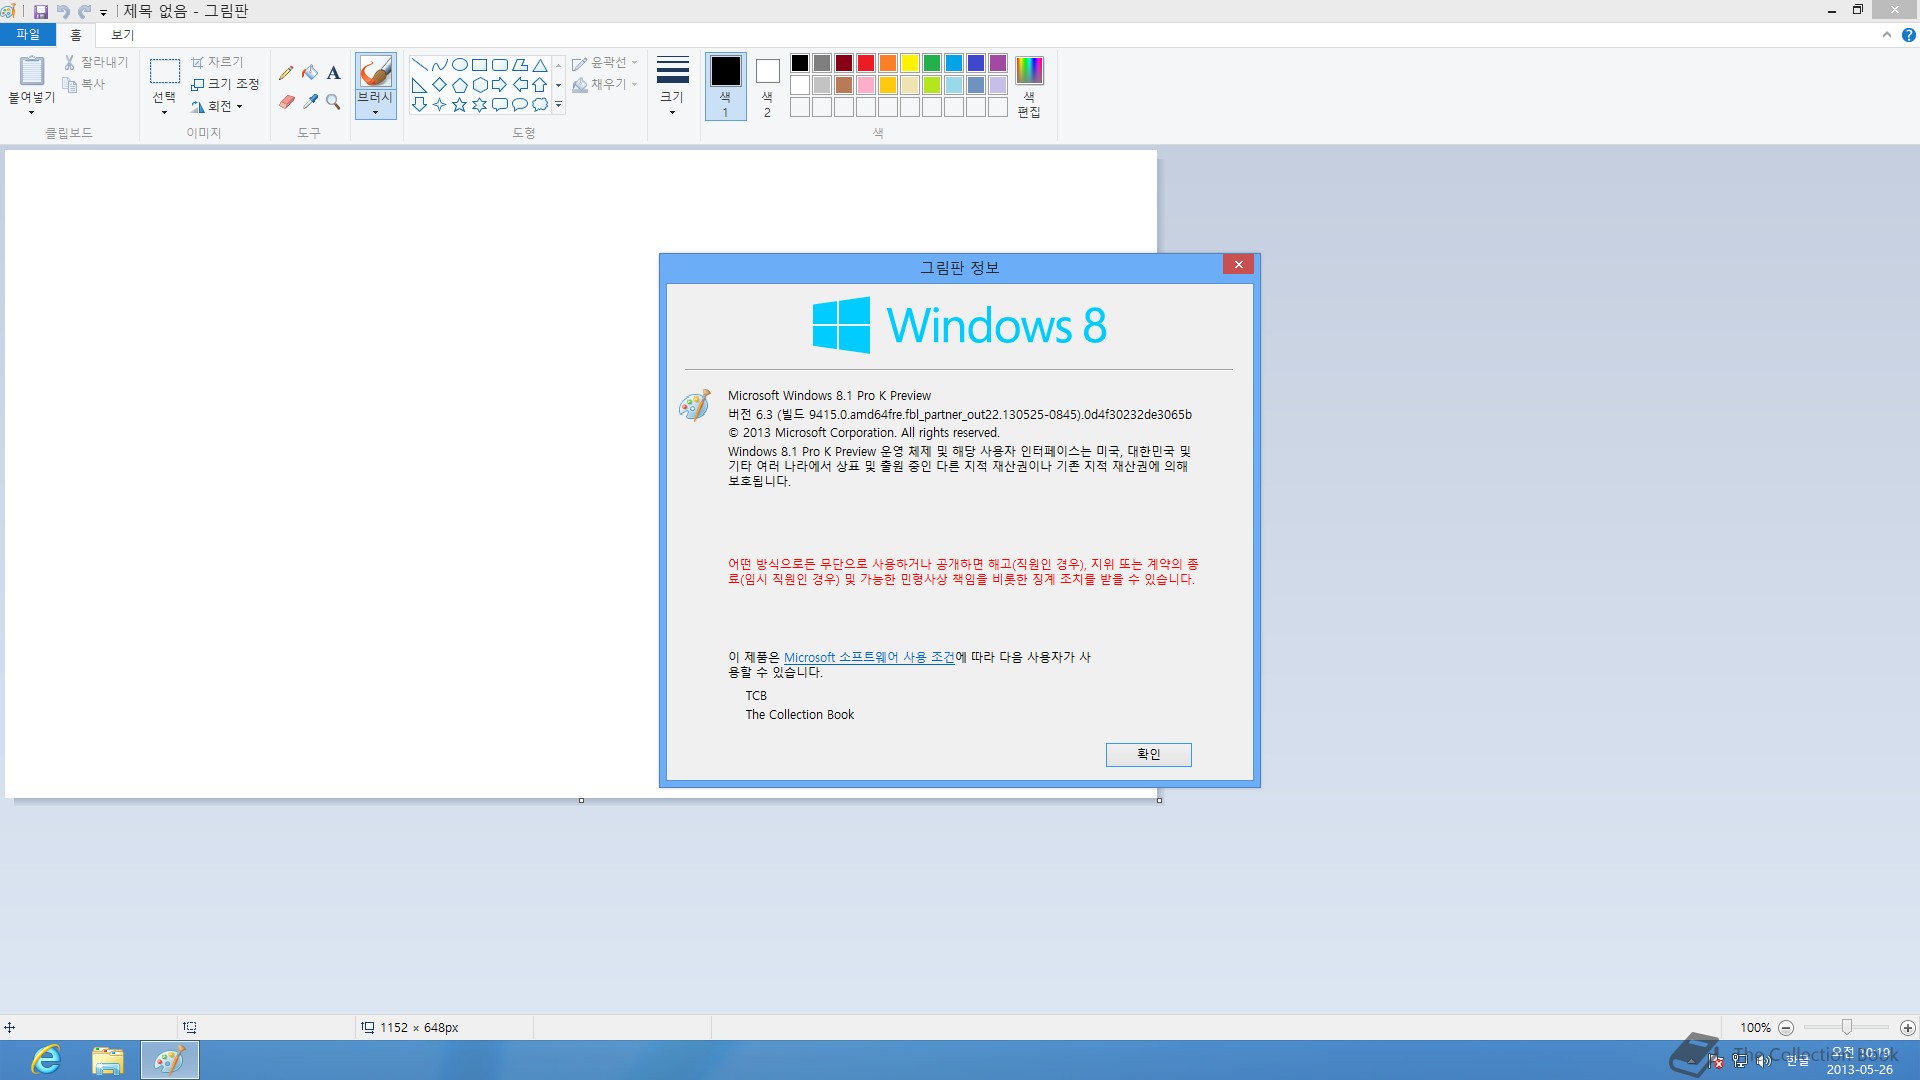
Task: Pick the red color swatch
Action: (x=866, y=63)
